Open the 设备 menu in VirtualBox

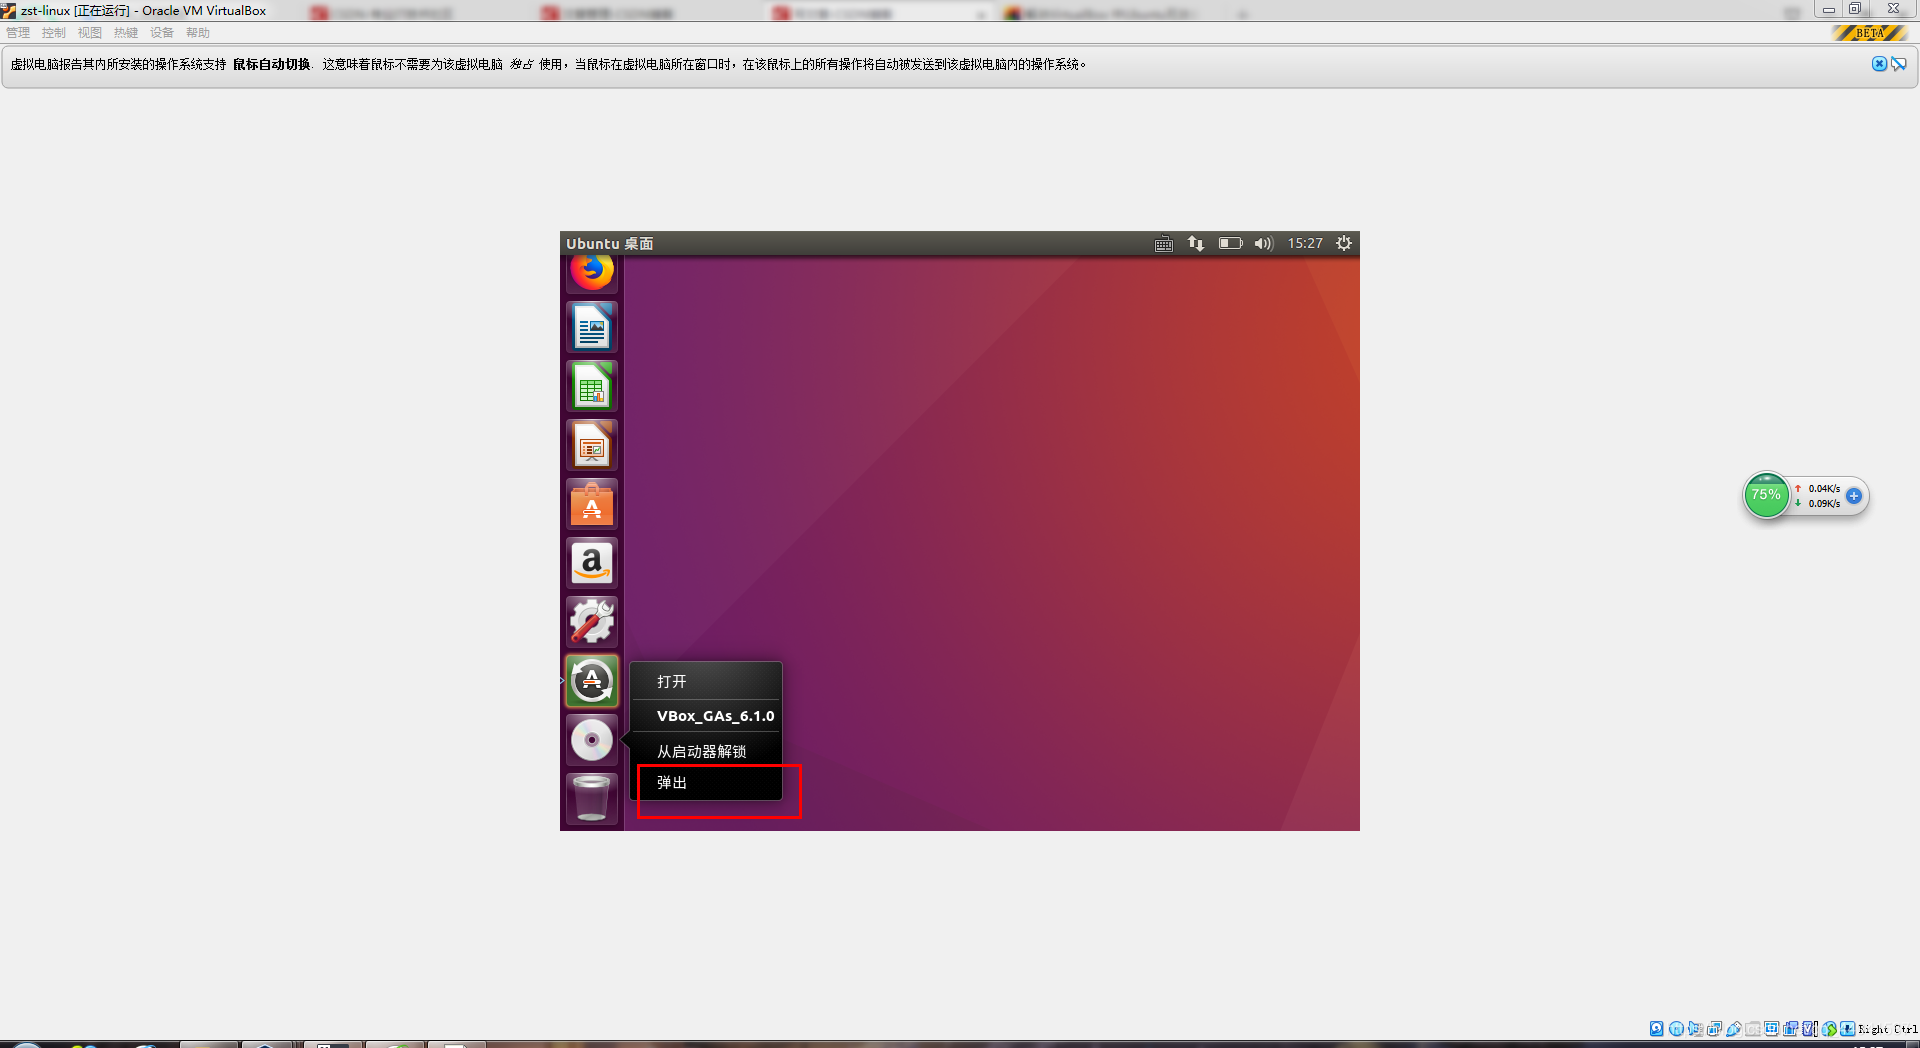click(x=162, y=33)
